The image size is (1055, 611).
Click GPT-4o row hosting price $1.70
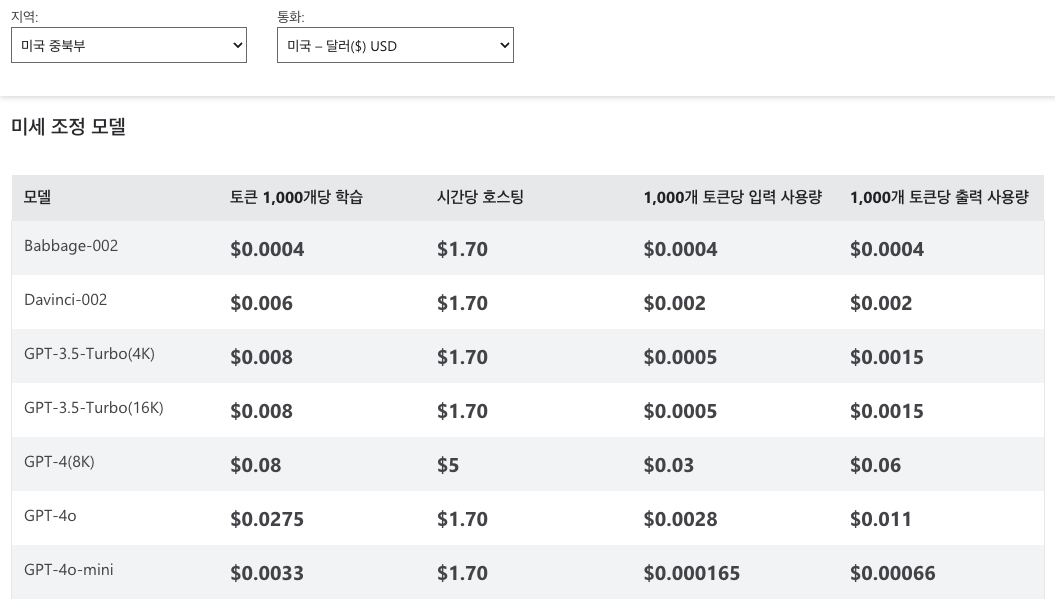point(462,519)
